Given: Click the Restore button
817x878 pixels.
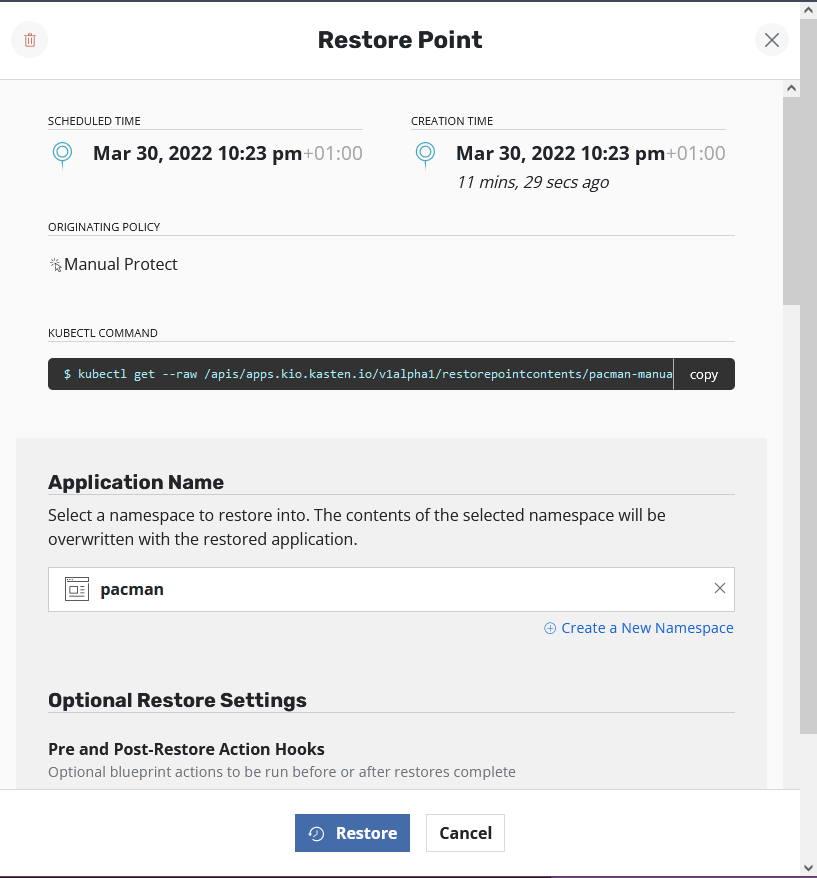Looking at the screenshot, I should coord(352,833).
